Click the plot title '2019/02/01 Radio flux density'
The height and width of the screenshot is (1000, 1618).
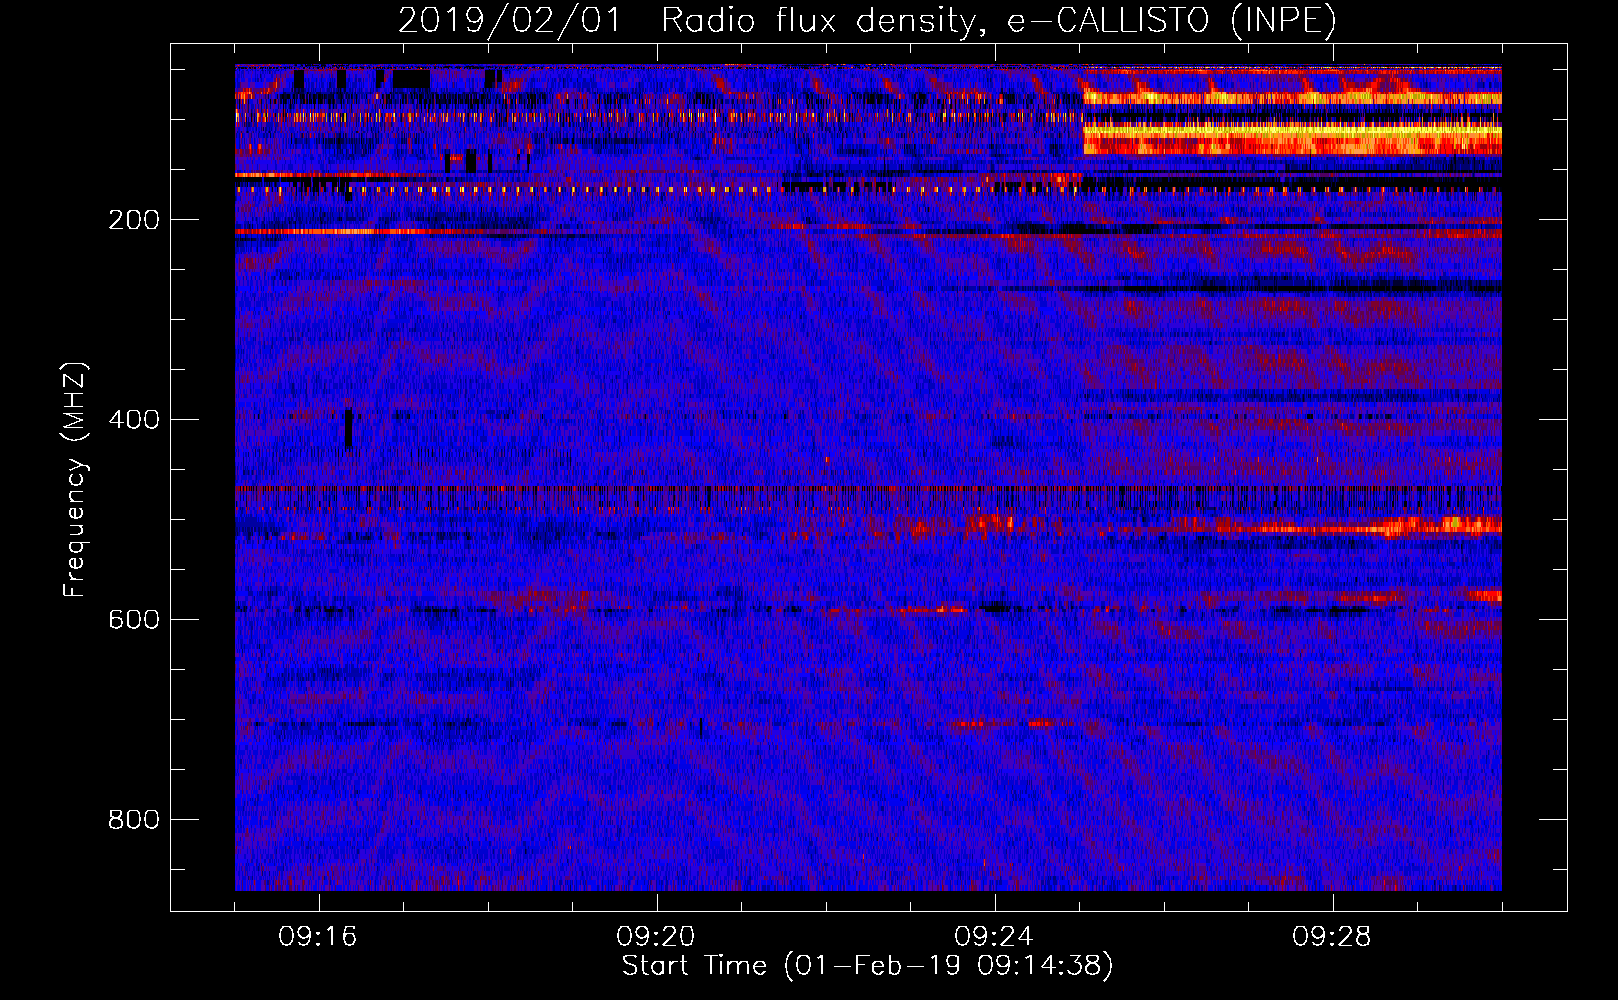pos(868,21)
